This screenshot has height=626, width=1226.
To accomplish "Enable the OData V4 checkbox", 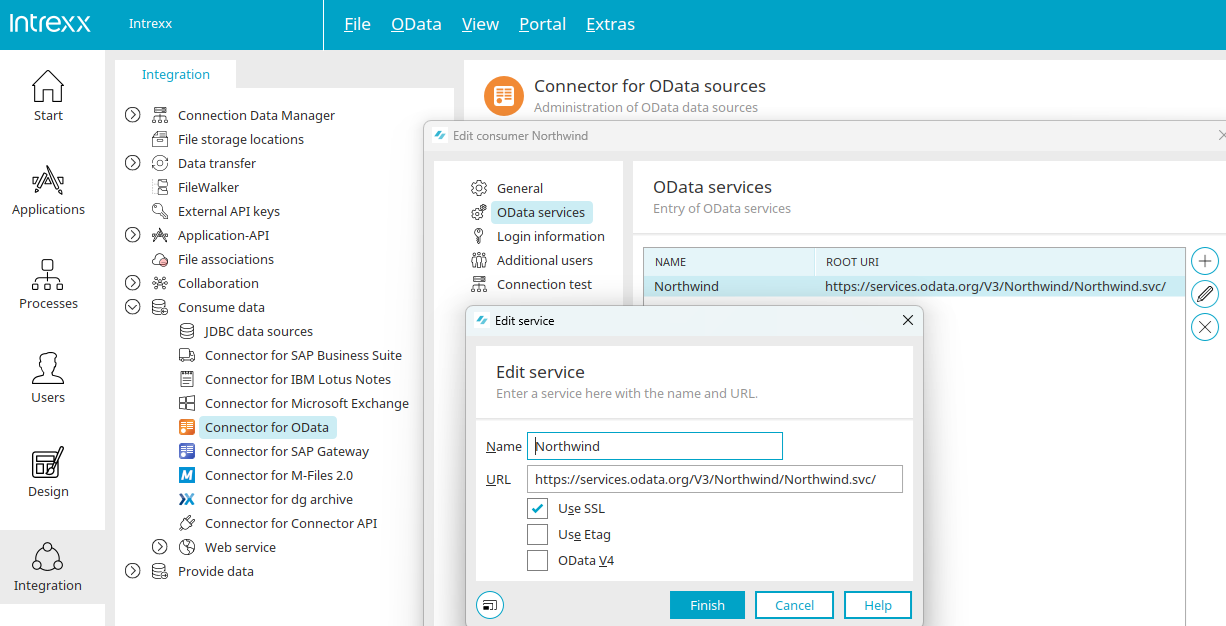I will (x=538, y=560).
